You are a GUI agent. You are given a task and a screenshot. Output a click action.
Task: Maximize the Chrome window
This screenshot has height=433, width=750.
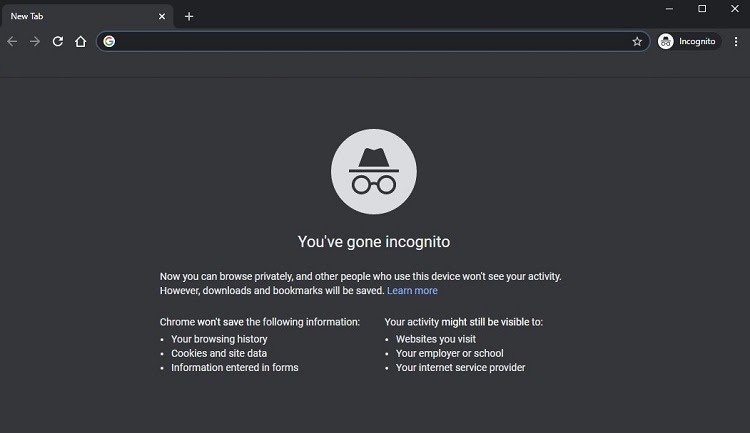(702, 9)
